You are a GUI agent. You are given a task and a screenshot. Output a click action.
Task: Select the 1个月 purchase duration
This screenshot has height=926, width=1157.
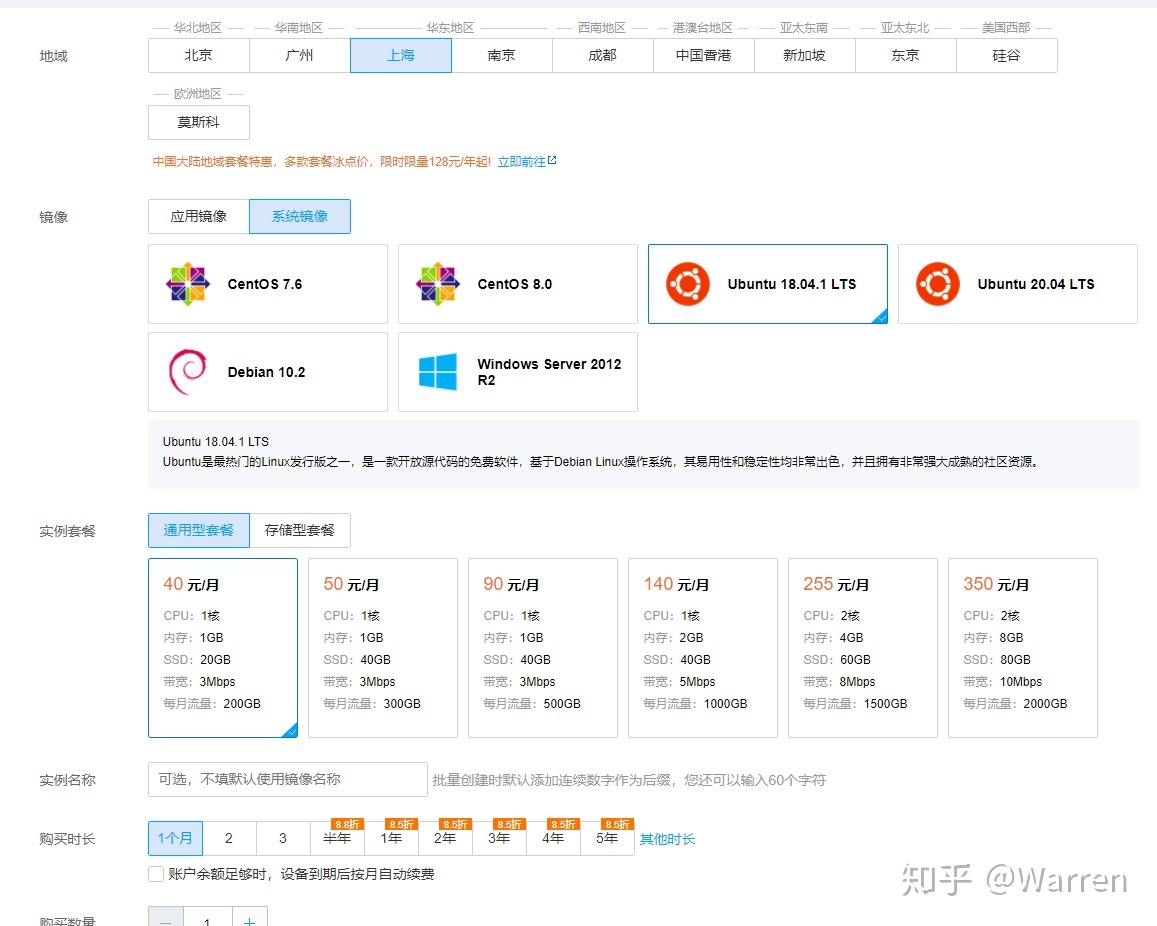pos(175,838)
